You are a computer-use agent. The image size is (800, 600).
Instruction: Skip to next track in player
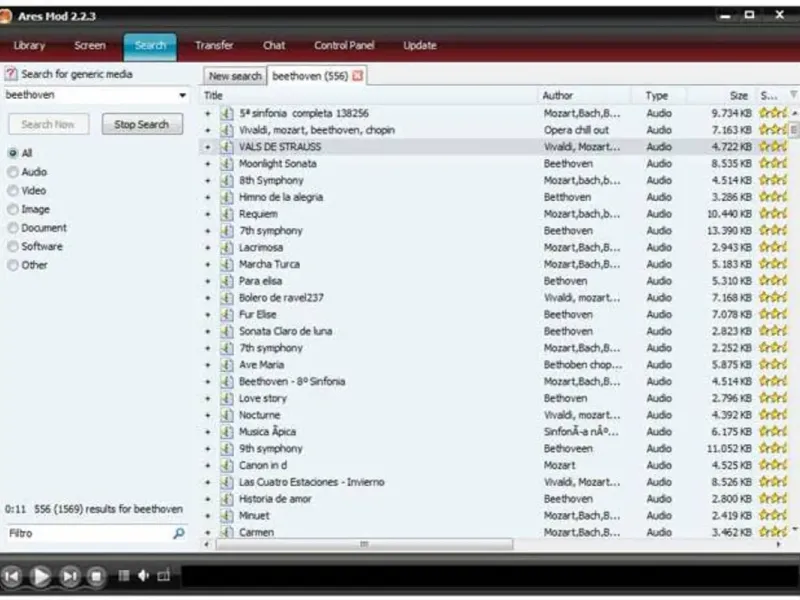click(69, 577)
